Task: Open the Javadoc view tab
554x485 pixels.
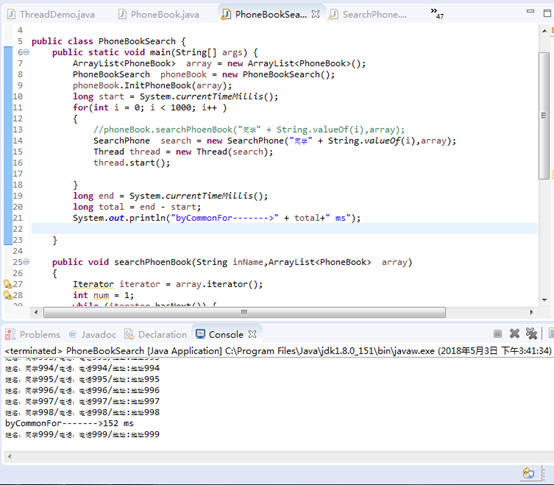Action: 92,334
